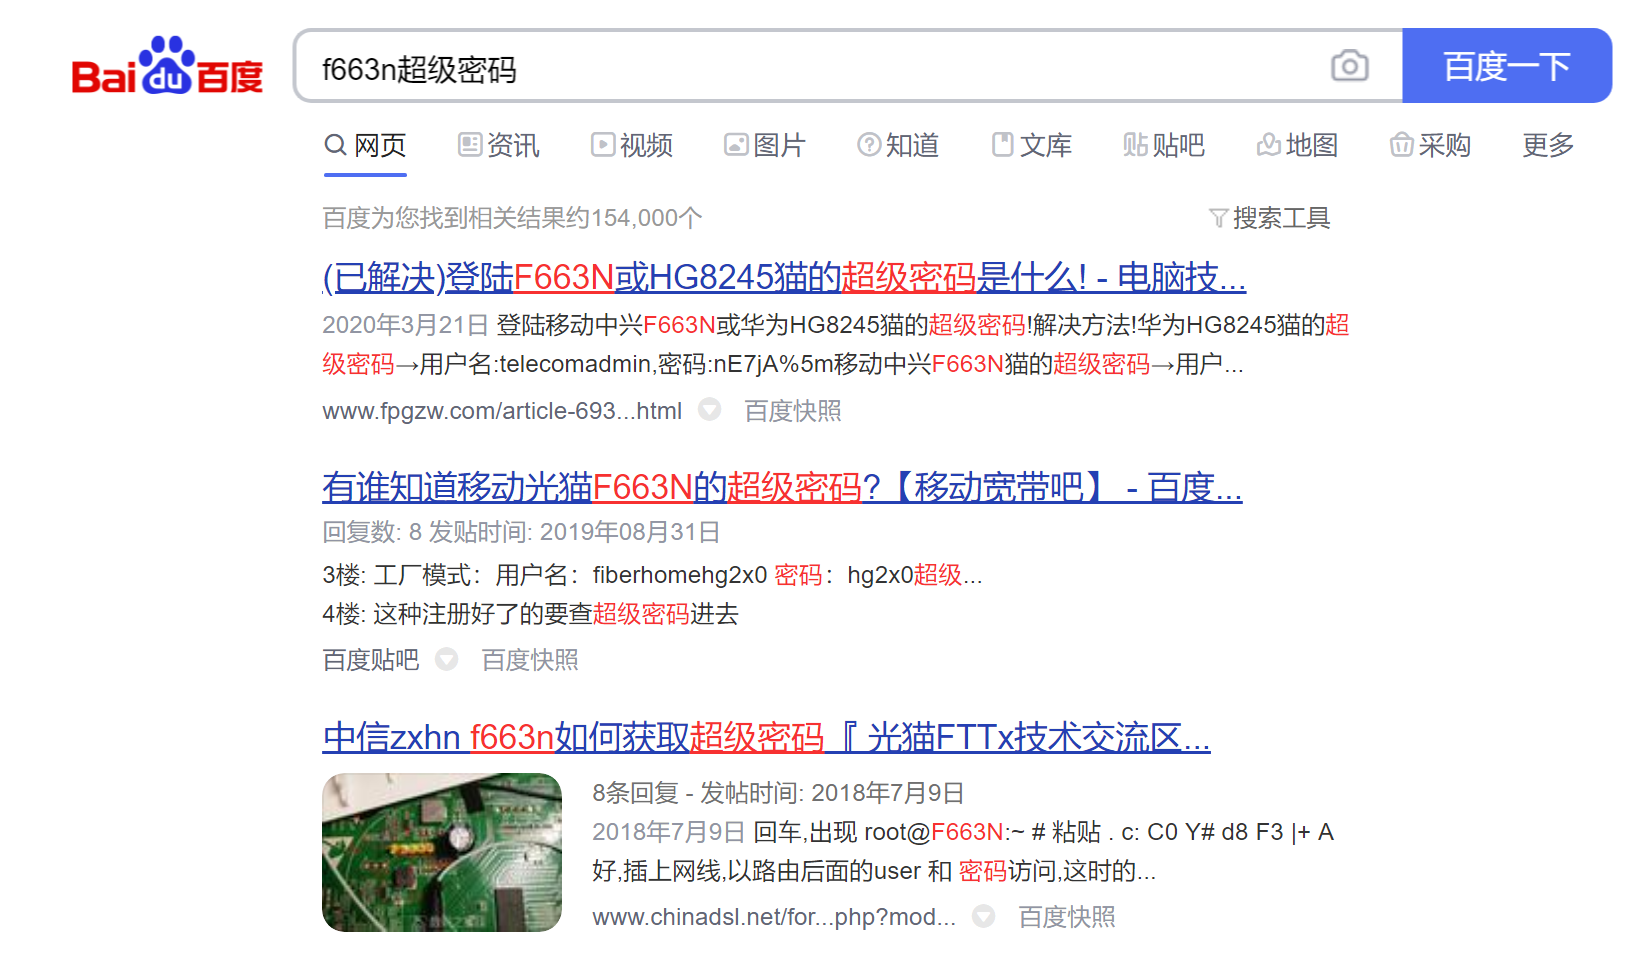Switch to the 网页 web results tab

[365, 145]
